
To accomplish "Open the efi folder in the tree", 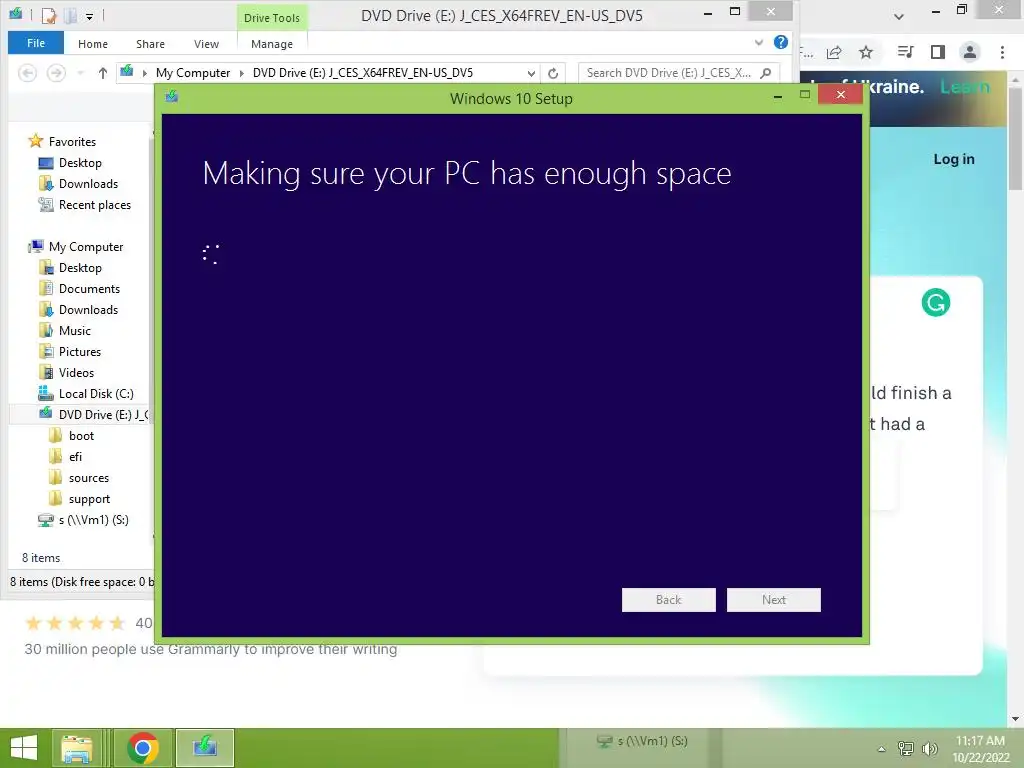I will [x=75, y=456].
